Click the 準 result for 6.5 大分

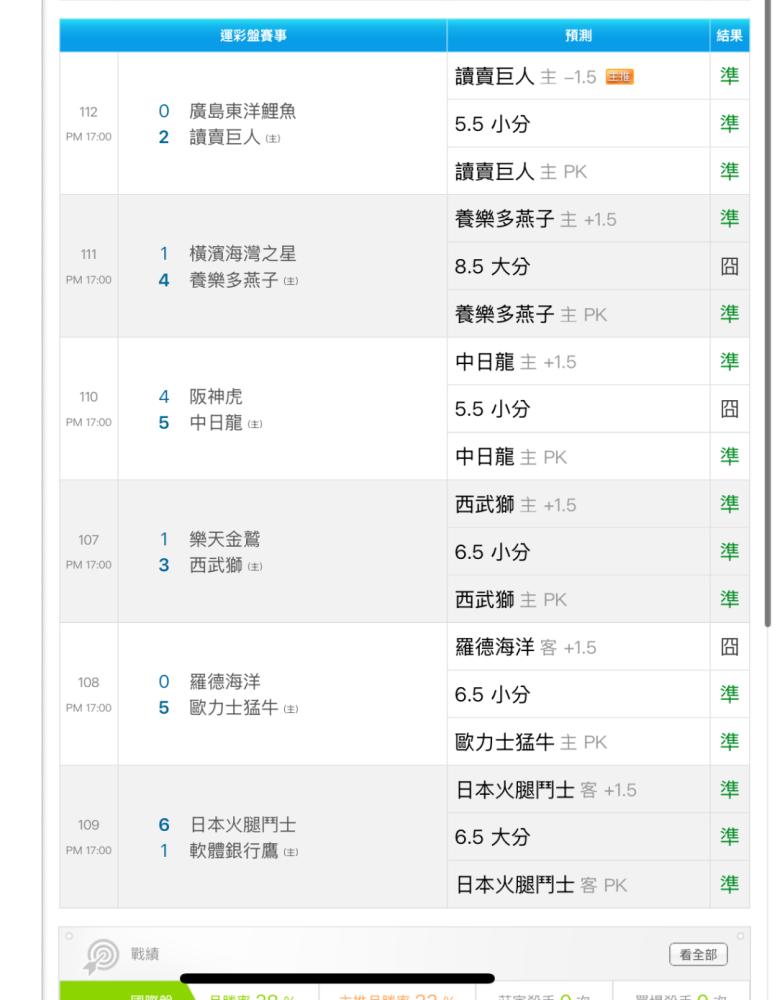(x=730, y=837)
